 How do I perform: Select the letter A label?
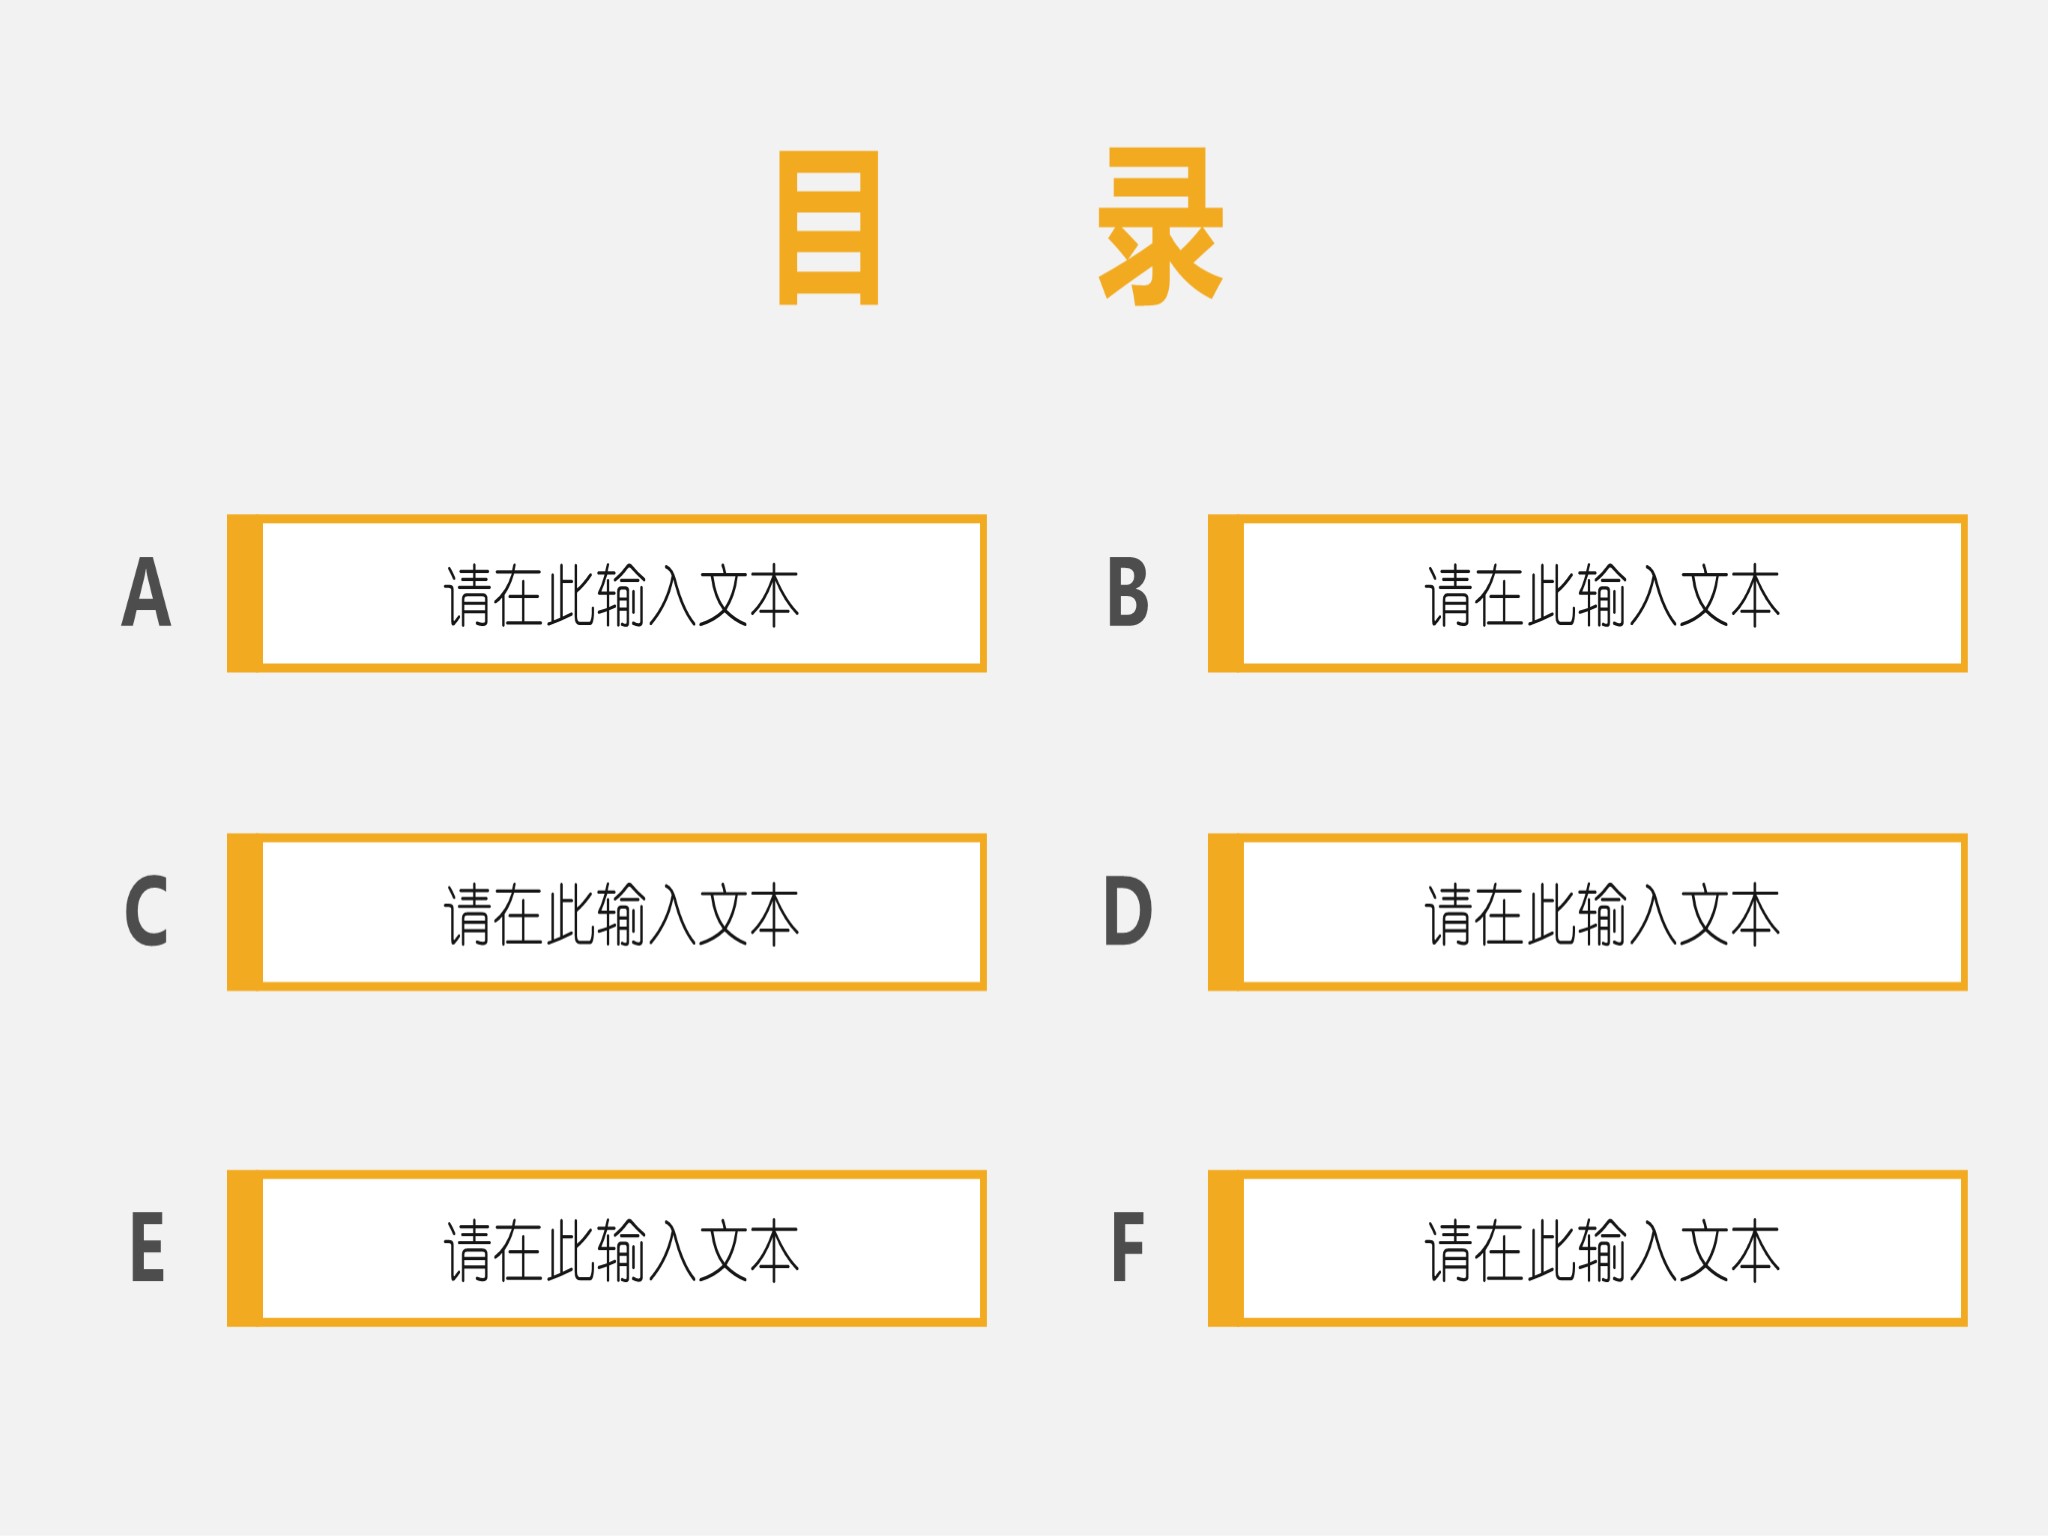coord(146,592)
